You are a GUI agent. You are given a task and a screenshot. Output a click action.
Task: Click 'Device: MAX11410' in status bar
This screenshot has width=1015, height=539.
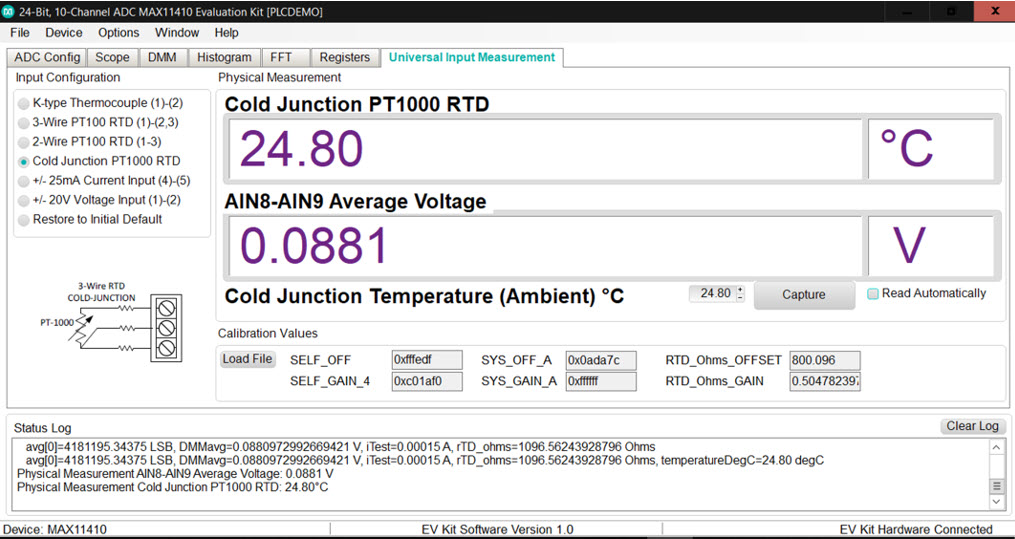click(x=55, y=529)
